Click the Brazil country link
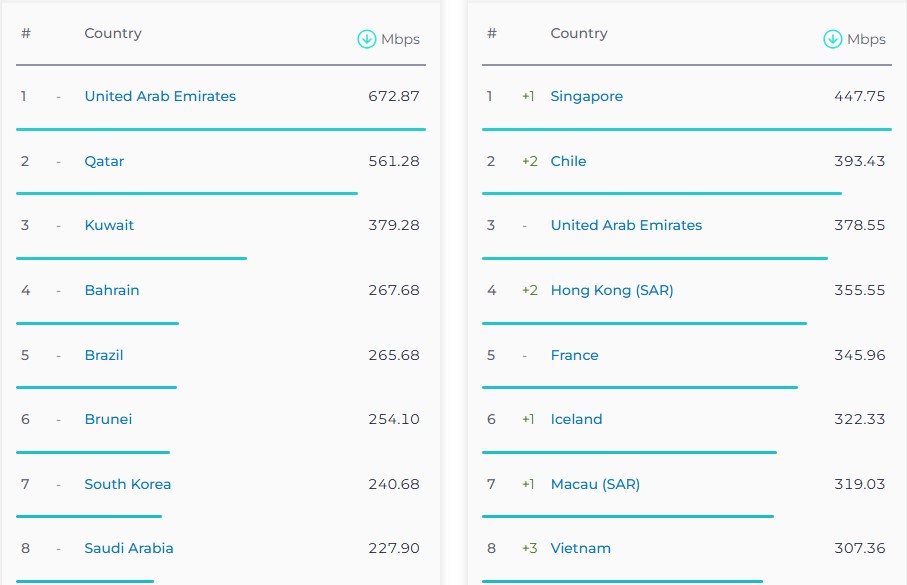 tap(104, 355)
